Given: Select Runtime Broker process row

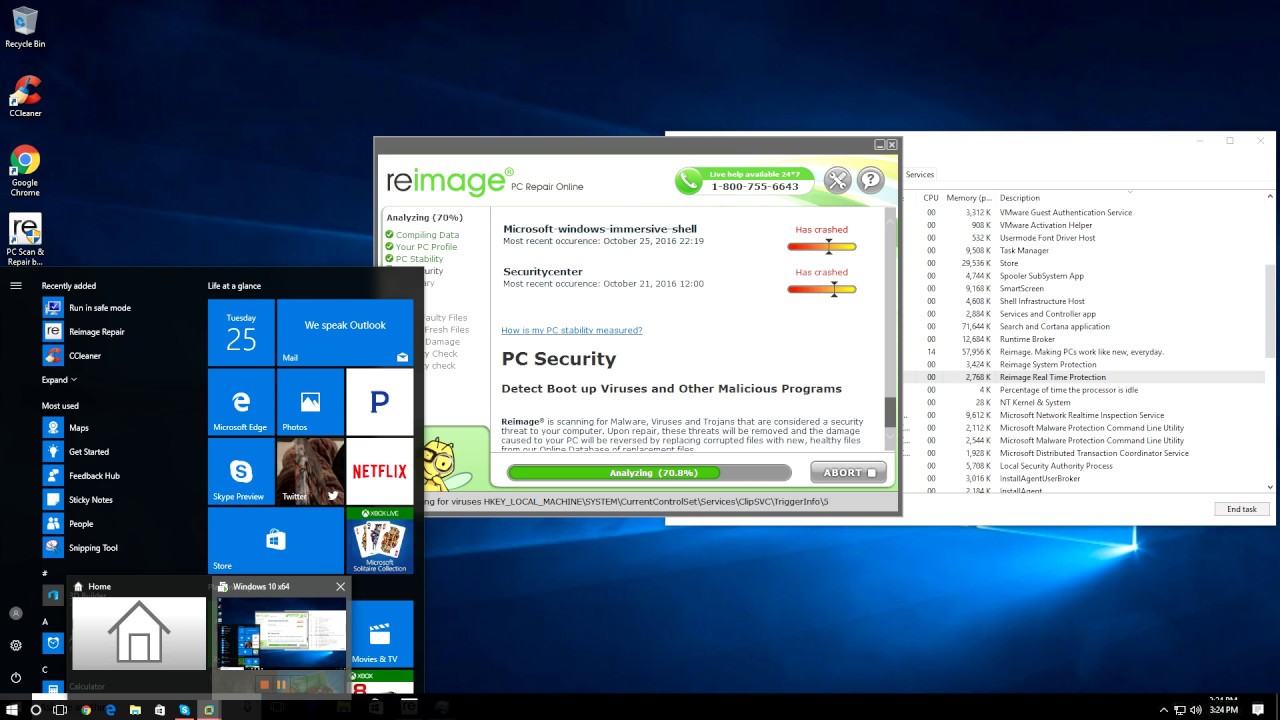Looking at the screenshot, I should [x=1085, y=340].
